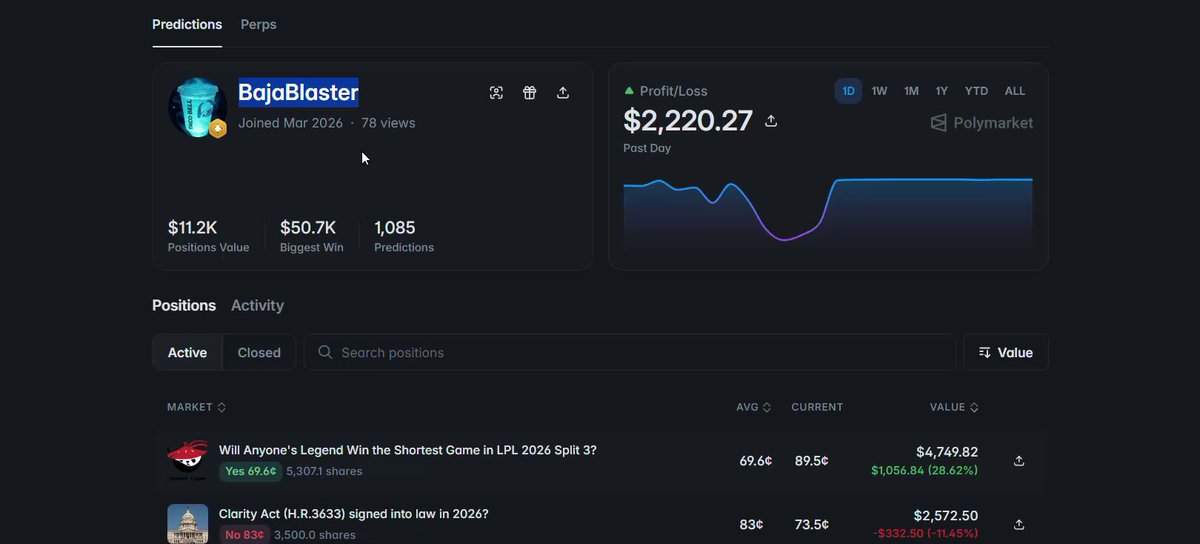
Task: Click the 73.5¢ current price
Action: tap(812, 525)
